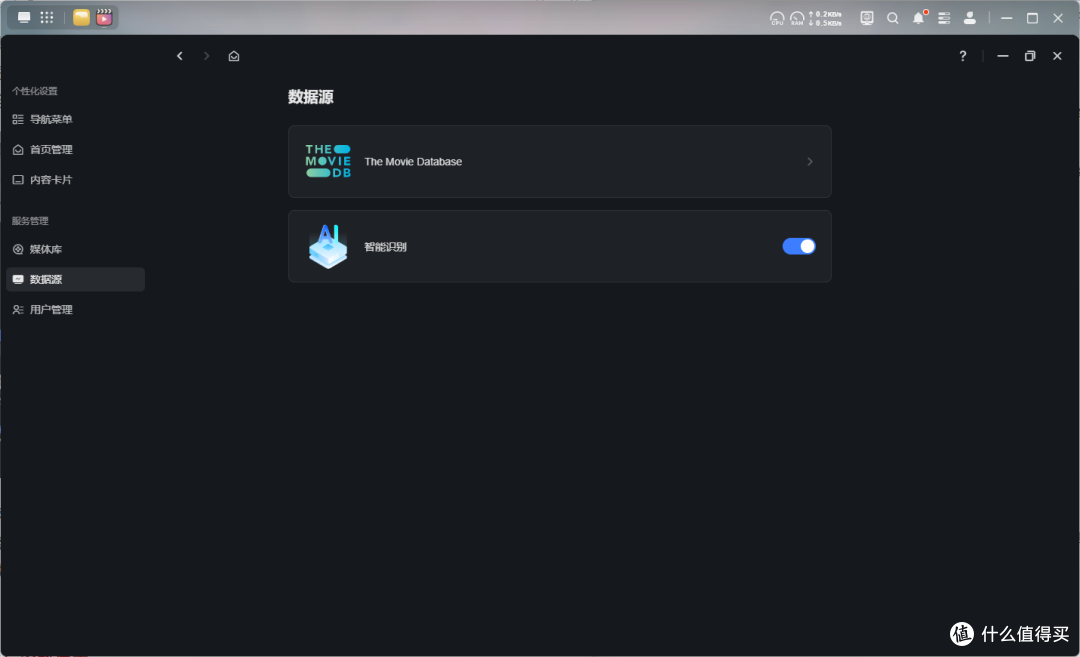Viewport: 1080px width, 657px height.
Task: Click the 智能识别 label
Action: (385, 247)
